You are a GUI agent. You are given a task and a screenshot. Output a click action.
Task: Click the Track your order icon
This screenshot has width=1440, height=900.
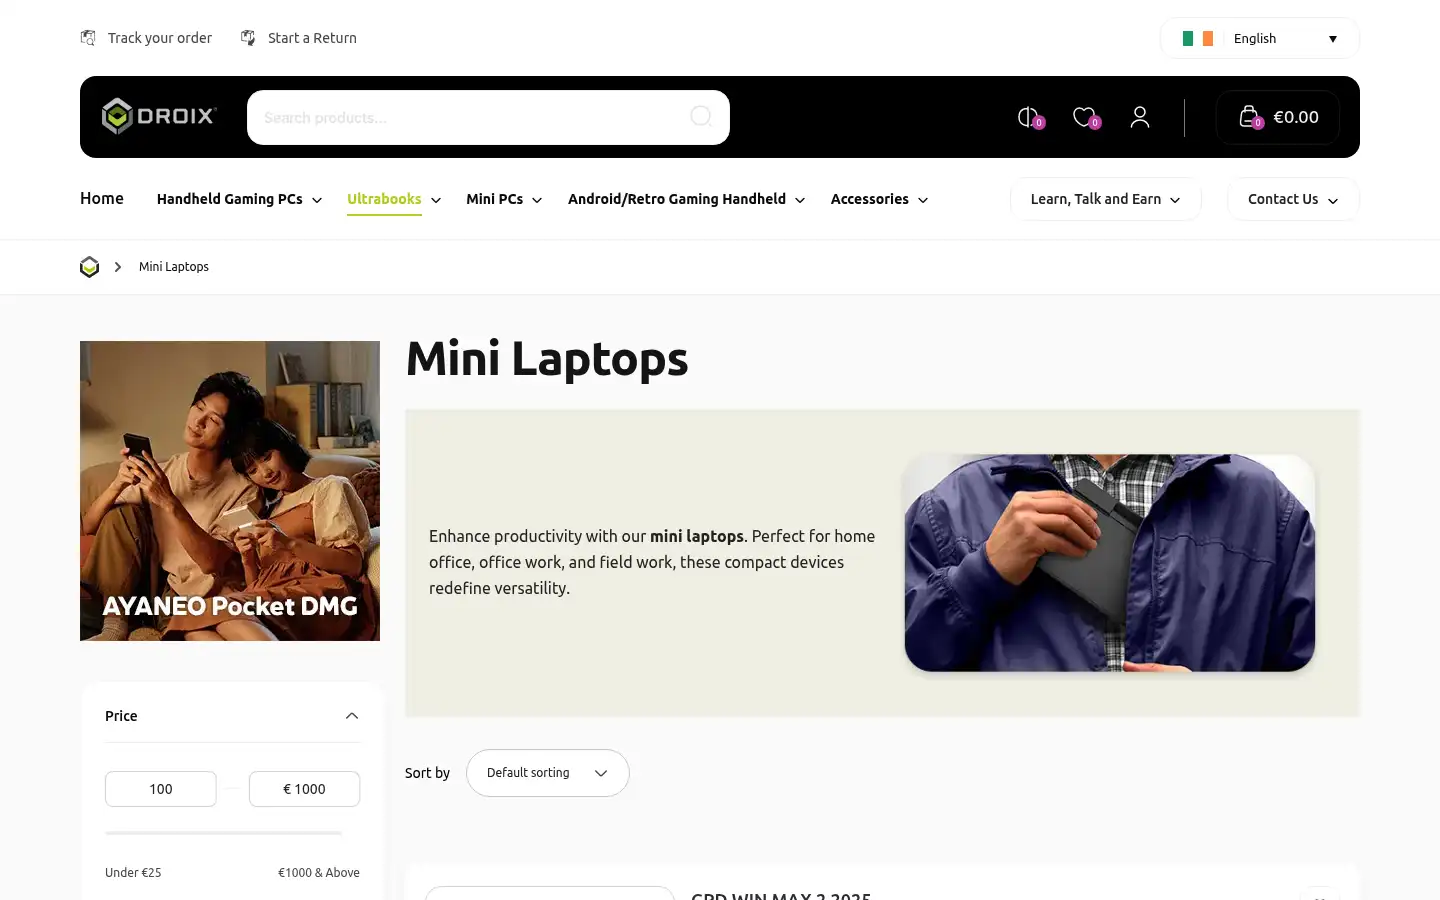88,38
